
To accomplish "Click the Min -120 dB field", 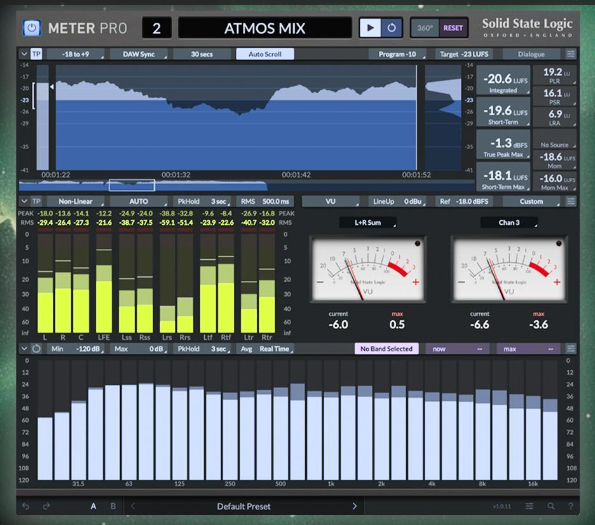I will tap(76, 349).
